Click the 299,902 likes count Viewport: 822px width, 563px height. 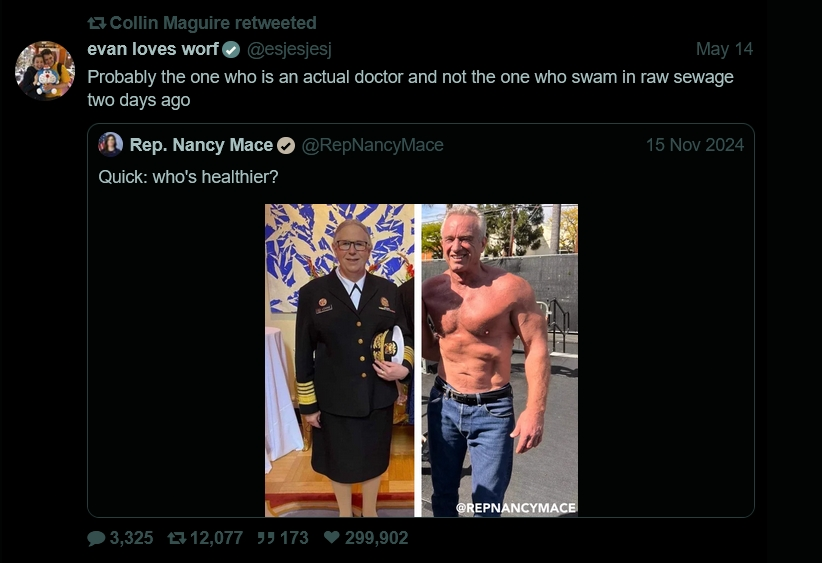[376, 538]
